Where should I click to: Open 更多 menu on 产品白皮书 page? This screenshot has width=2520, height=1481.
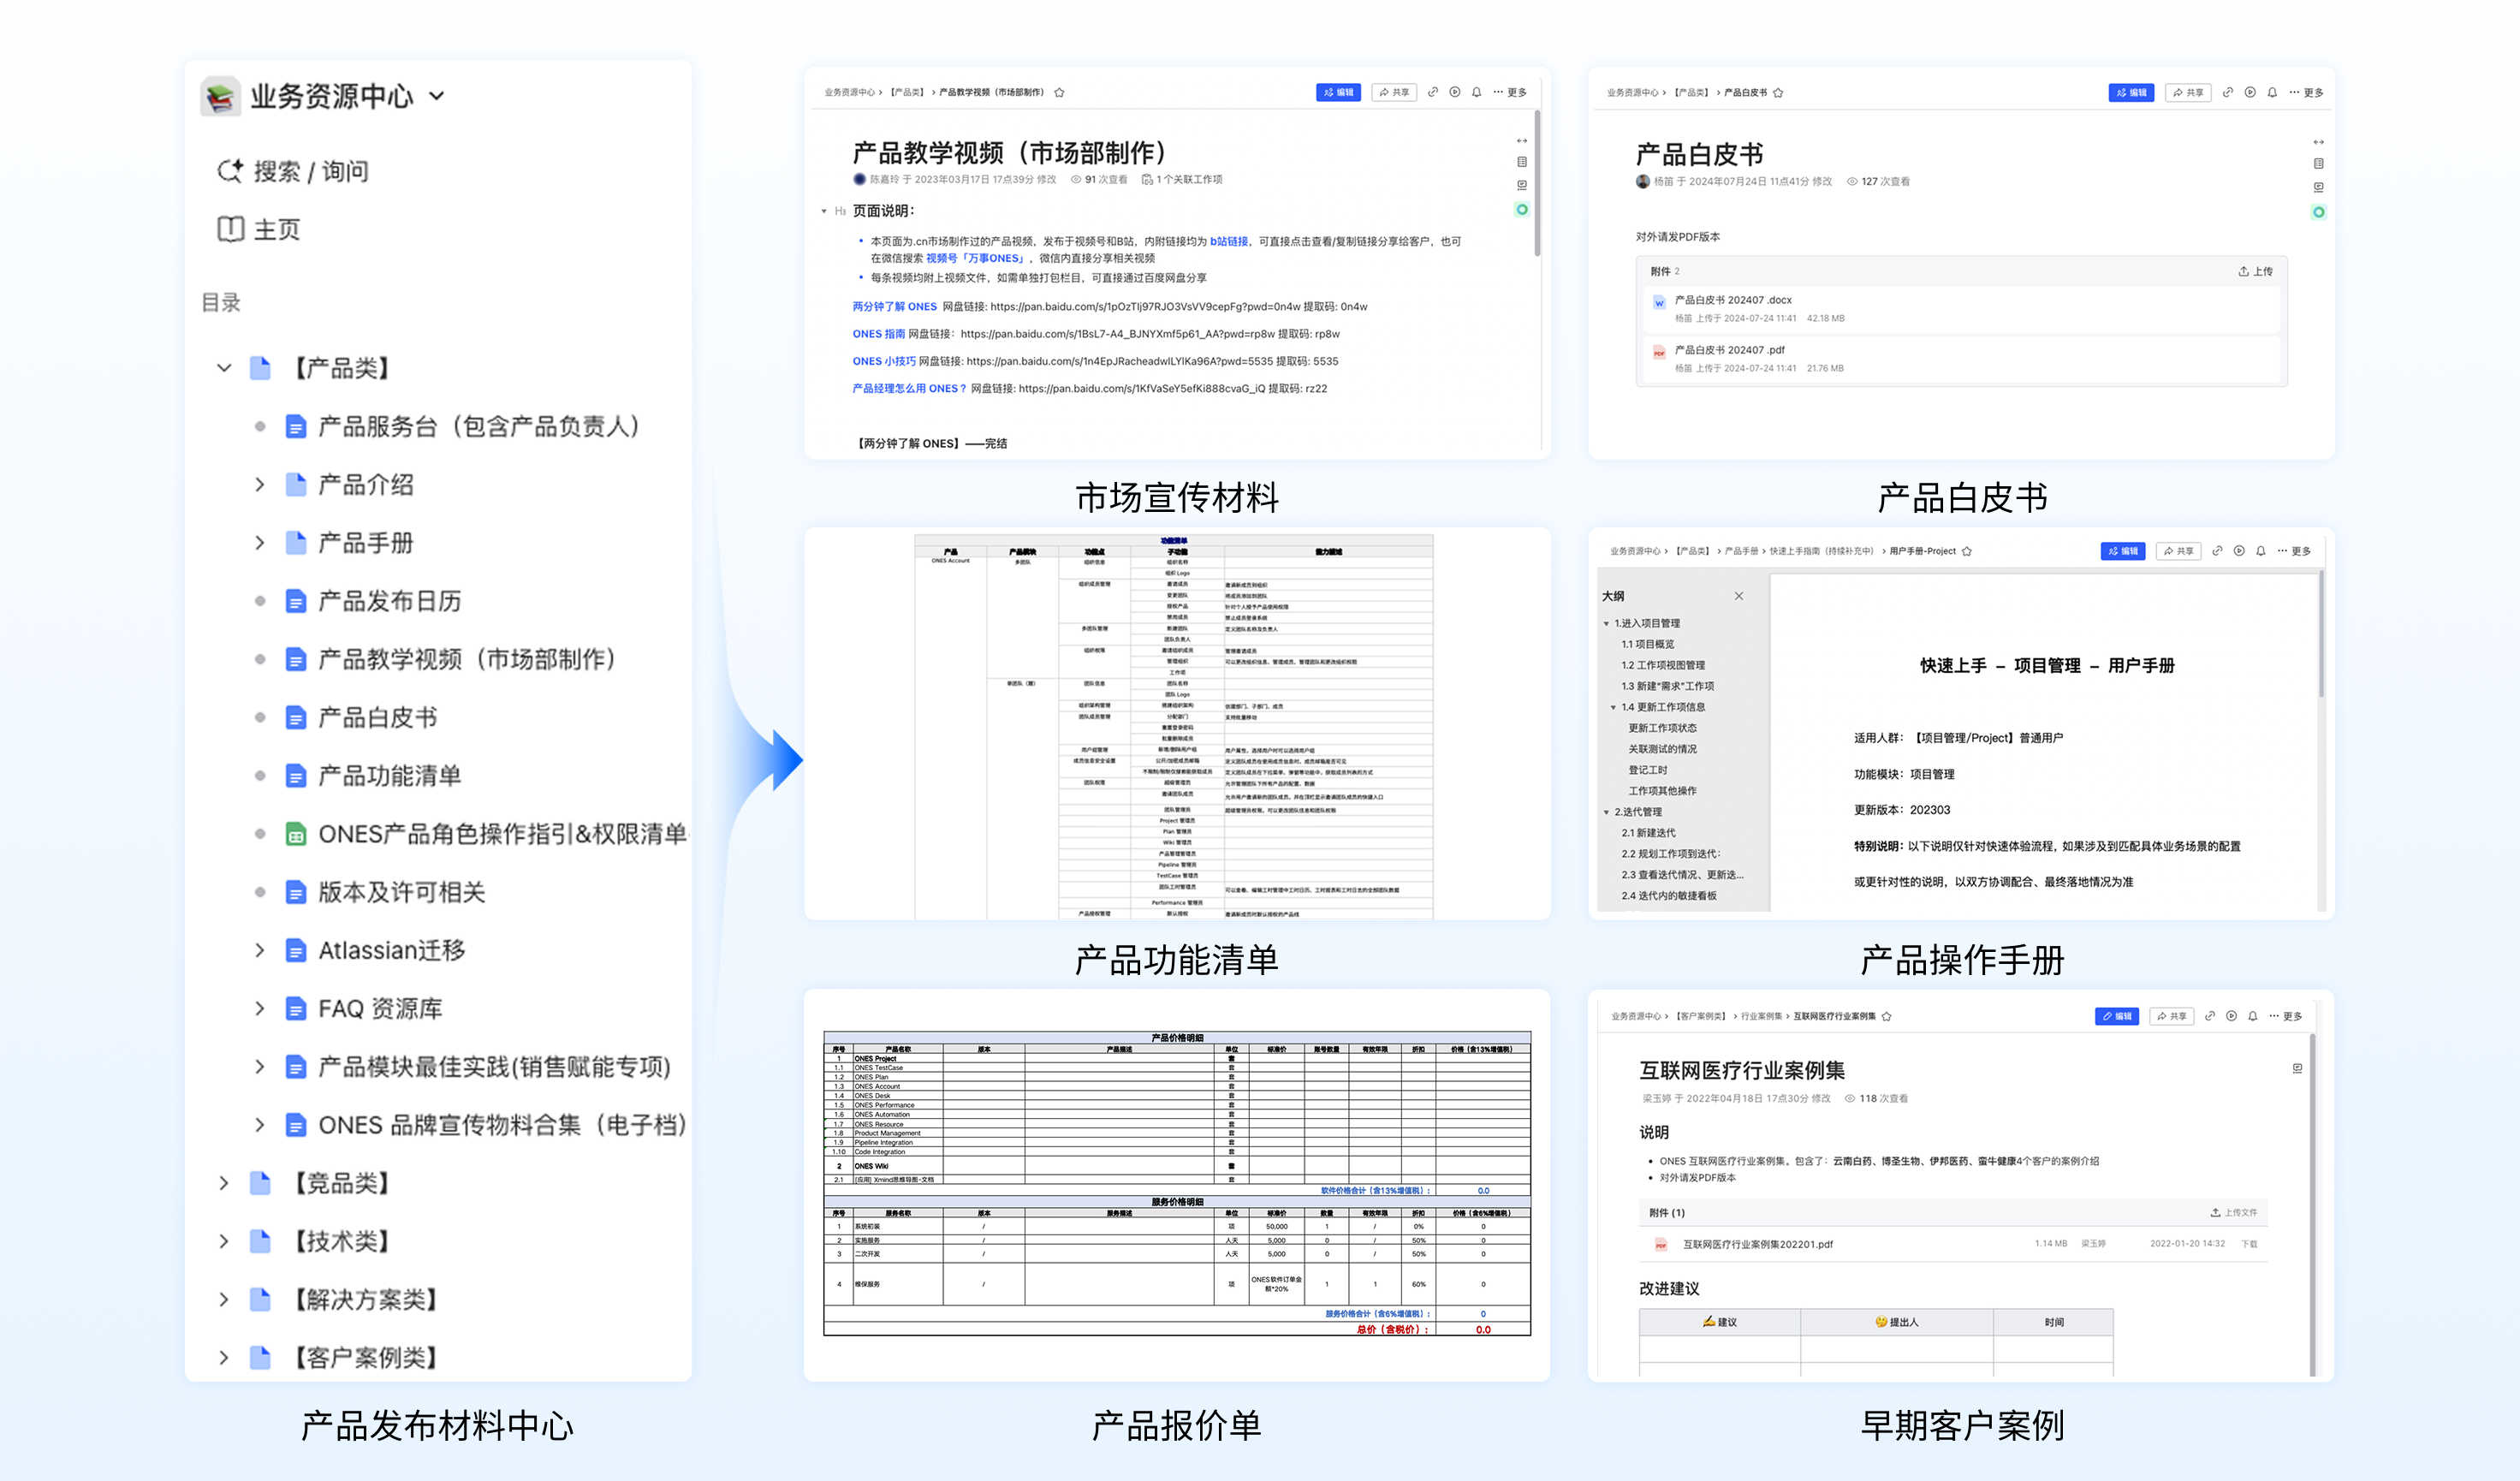click(x=2306, y=92)
